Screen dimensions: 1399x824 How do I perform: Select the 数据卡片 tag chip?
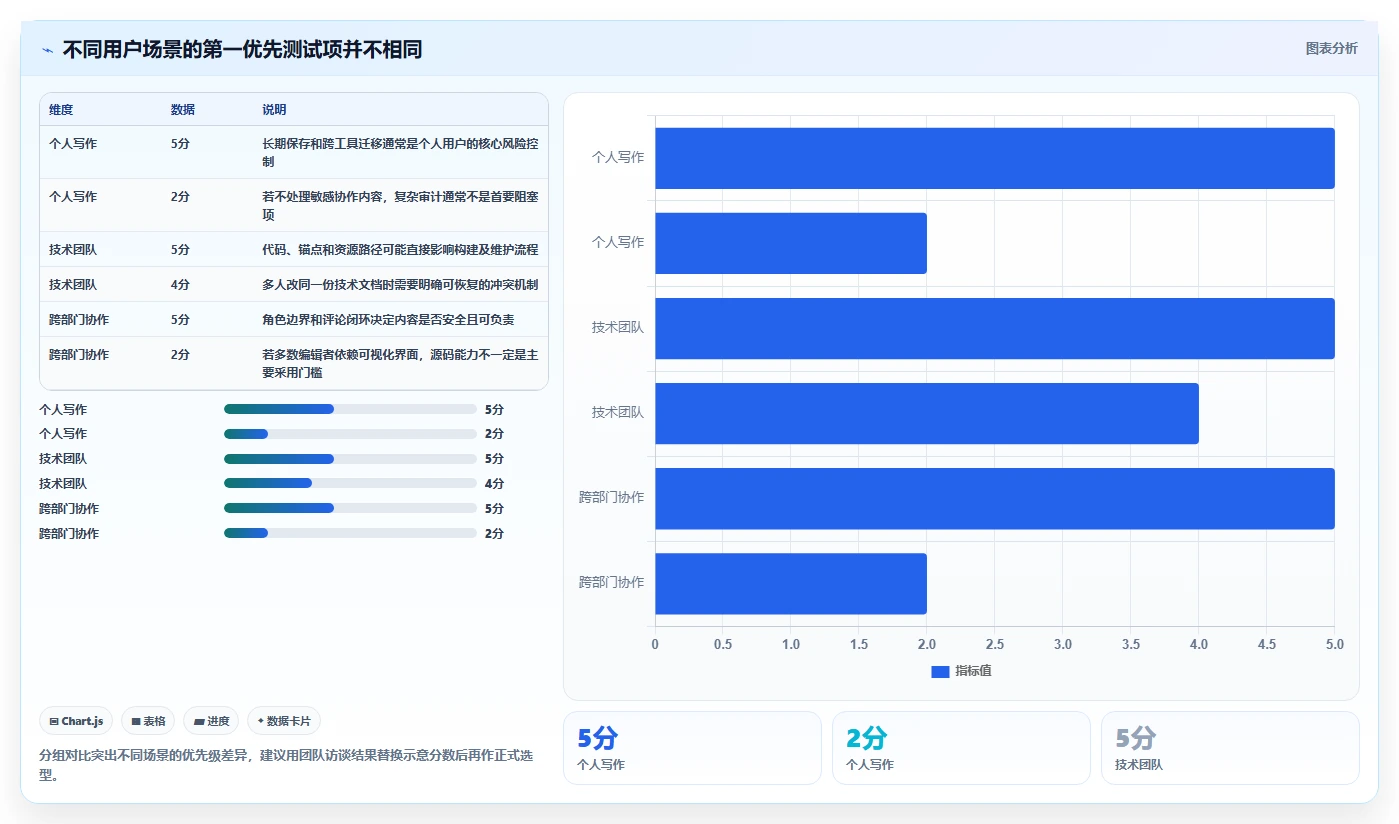[284, 721]
